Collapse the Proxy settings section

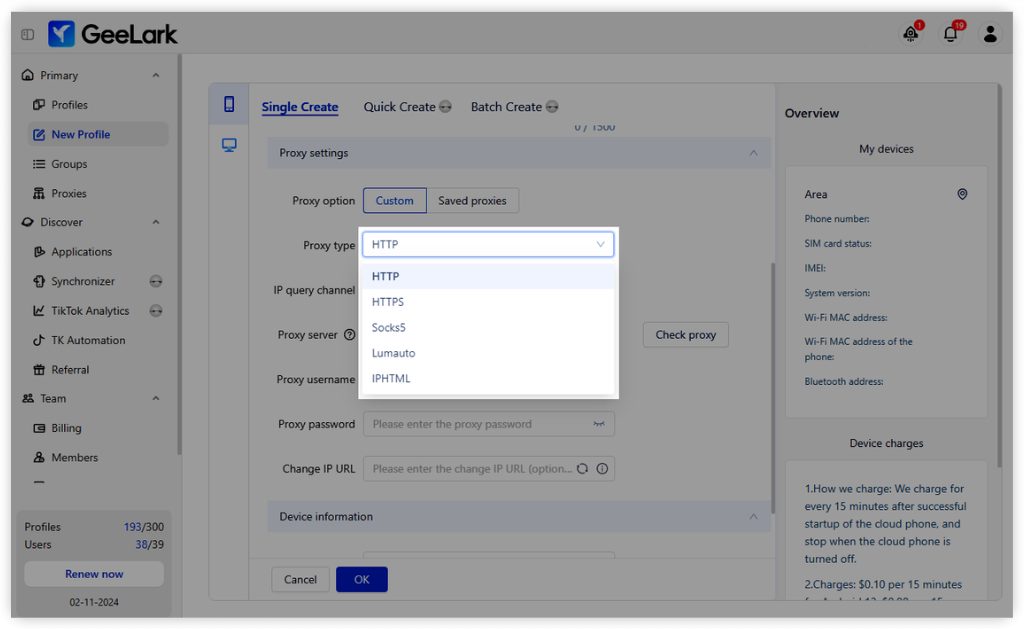754,153
